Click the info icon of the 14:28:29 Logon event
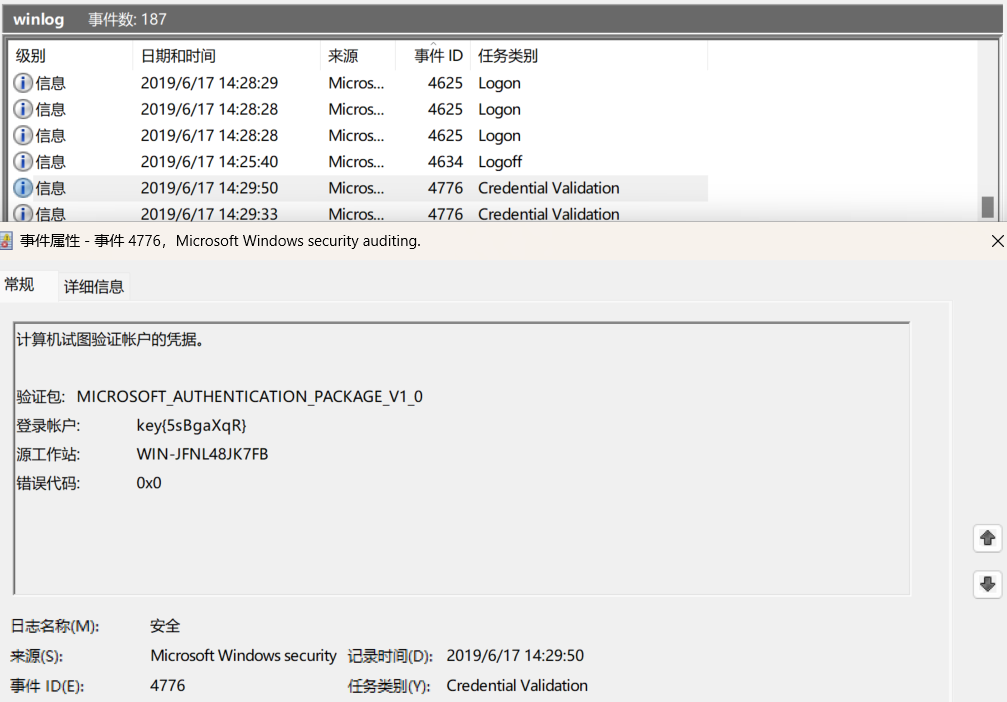Viewport: 1007px width, 702px height. [23, 83]
